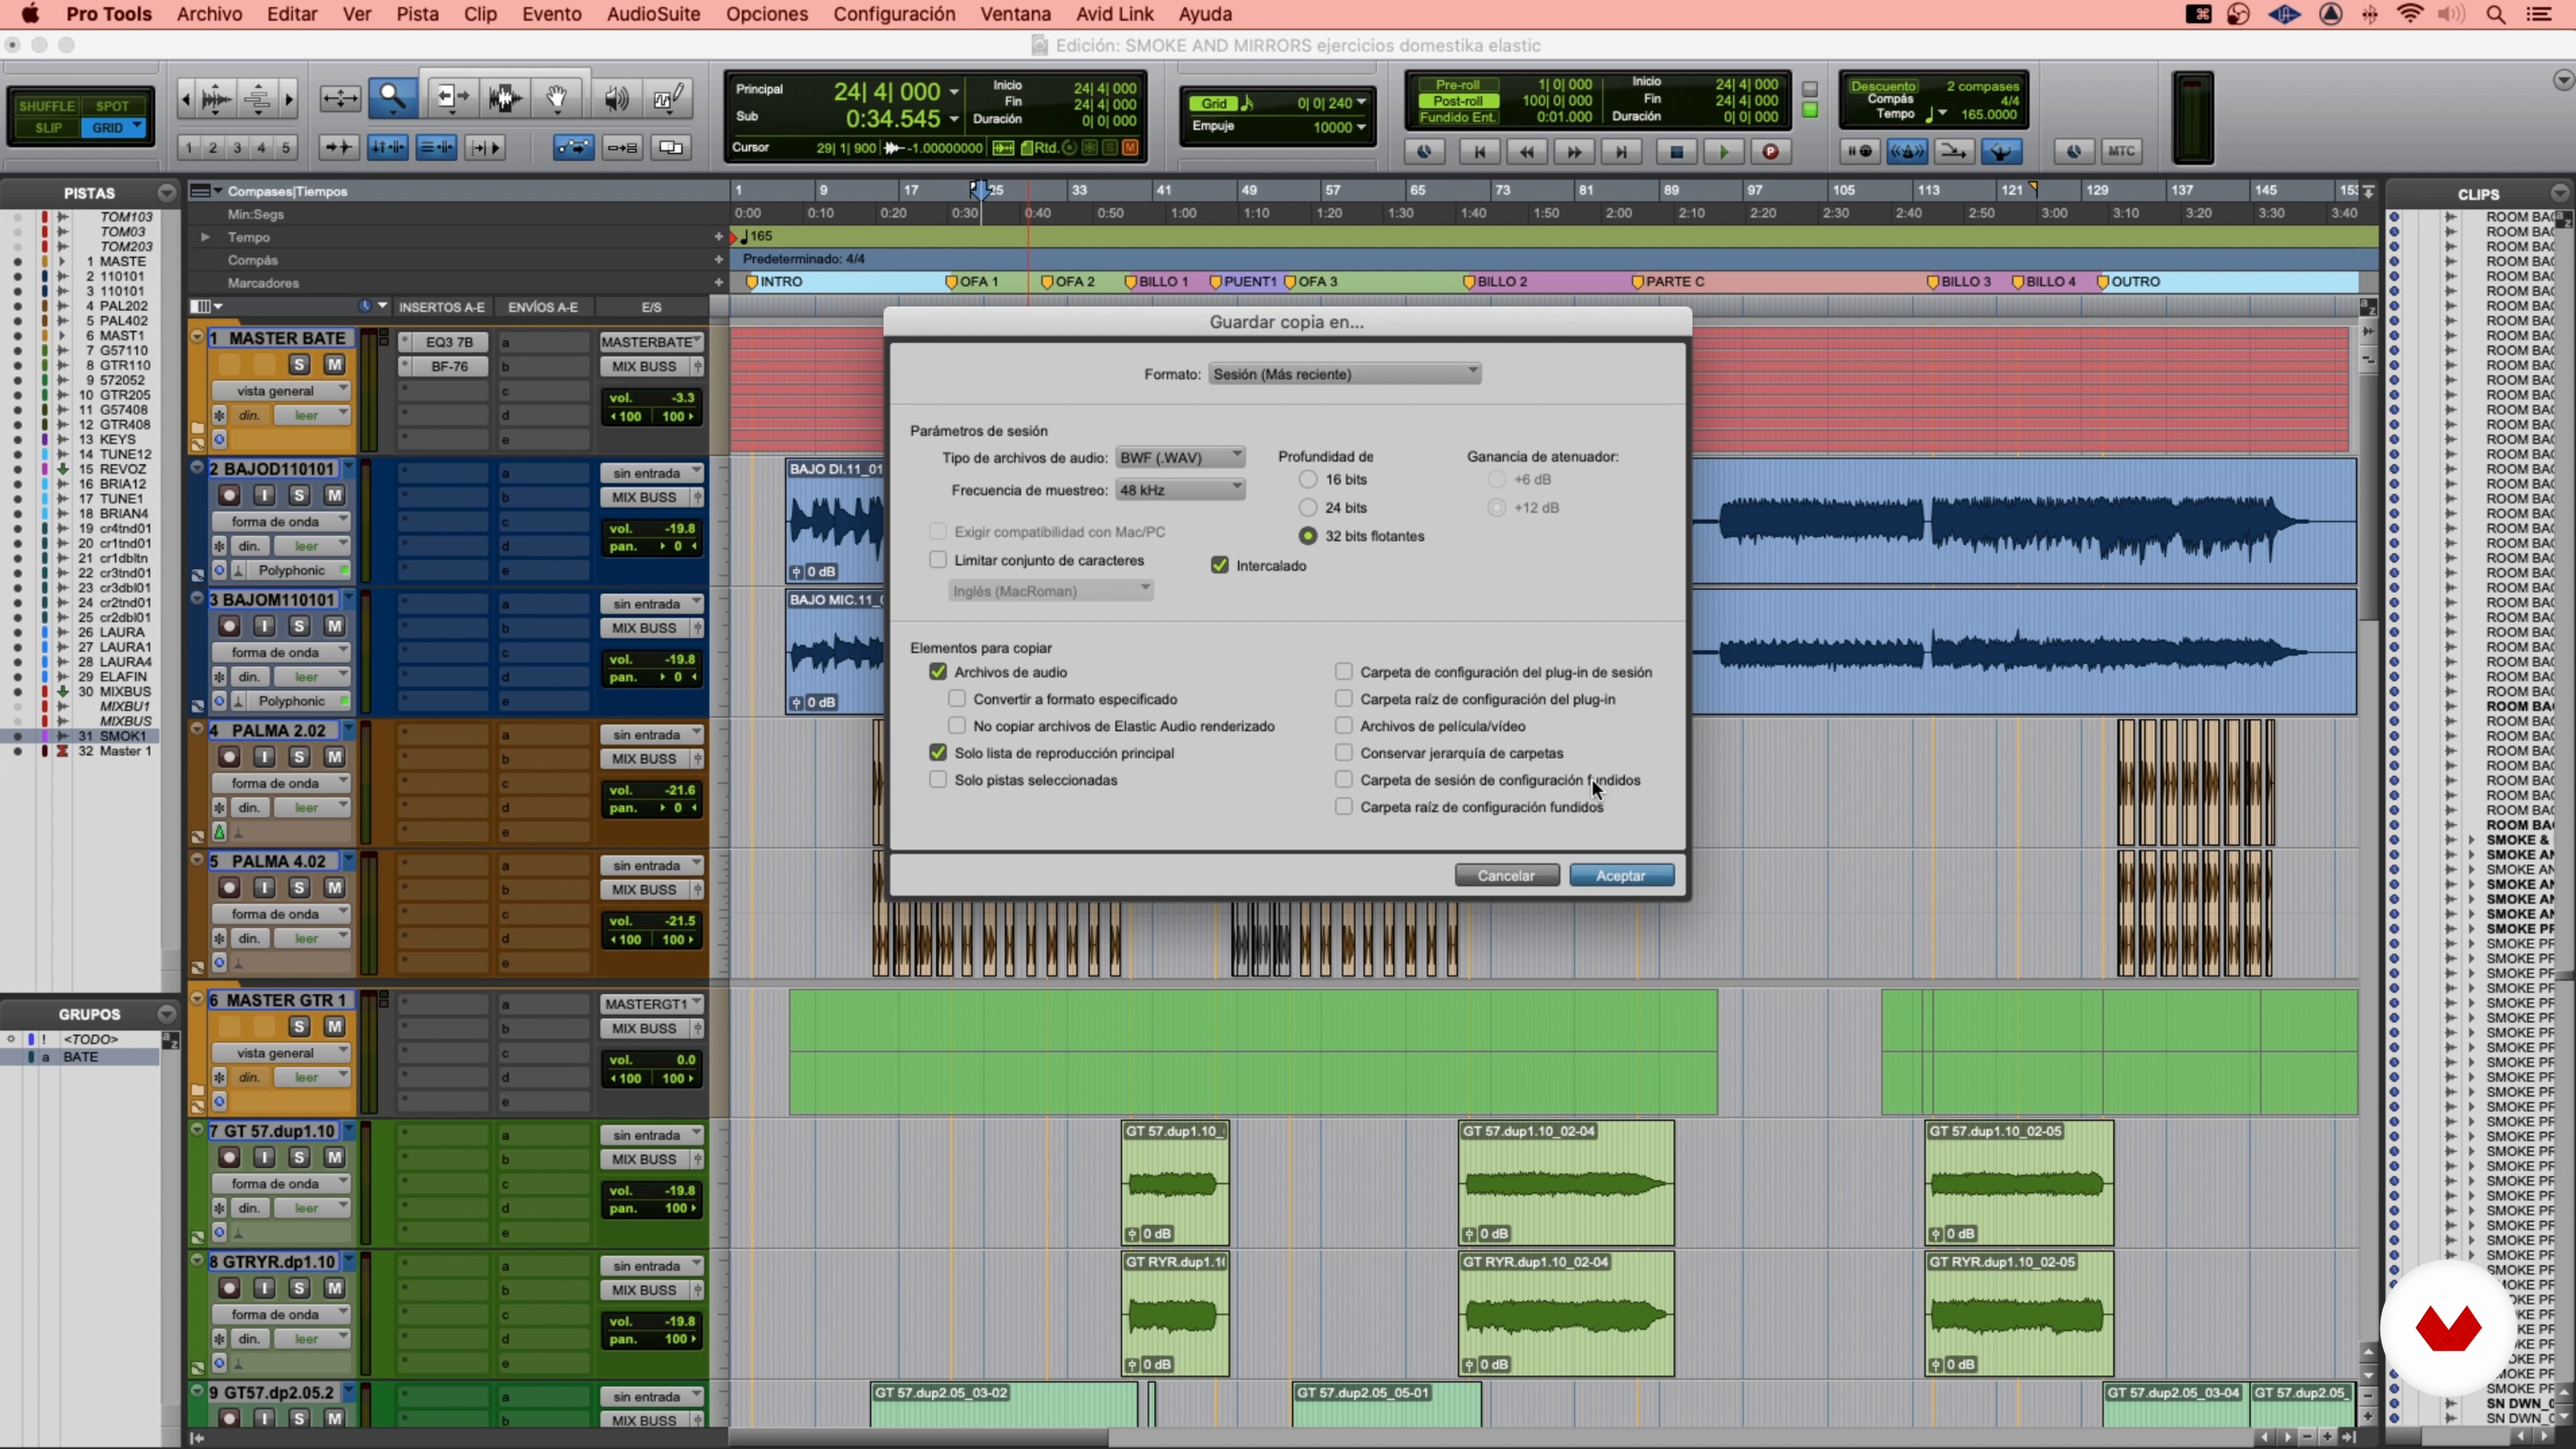Mute the MASTER GTR 1 track

click(334, 1026)
